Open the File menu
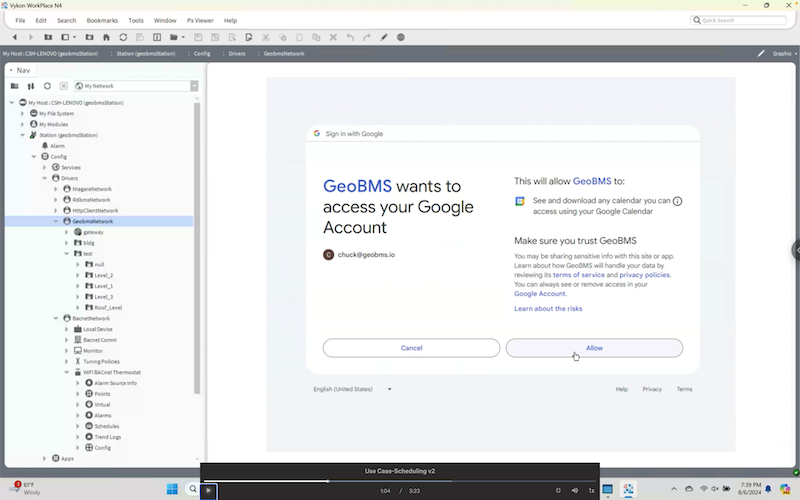Screen dimensions: 800x500 [x=20, y=20]
